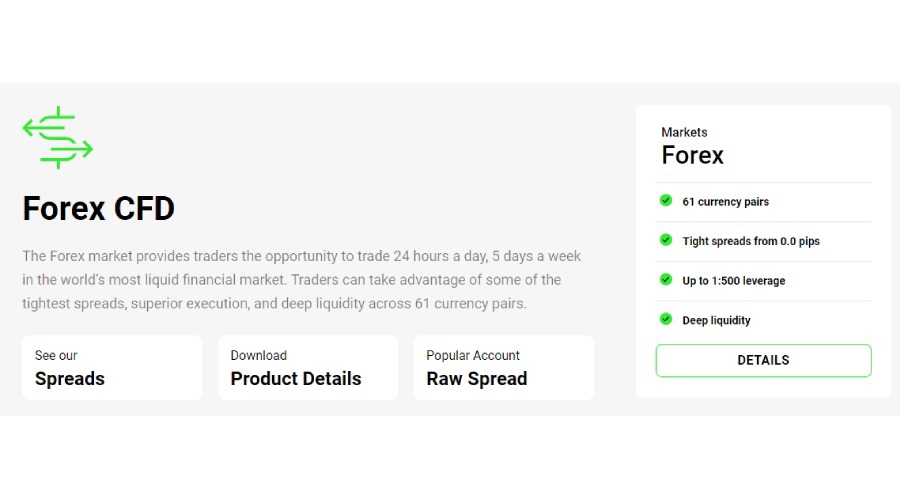Click the Forex market description paragraph
The height and width of the screenshot is (500, 900).
coord(301,280)
